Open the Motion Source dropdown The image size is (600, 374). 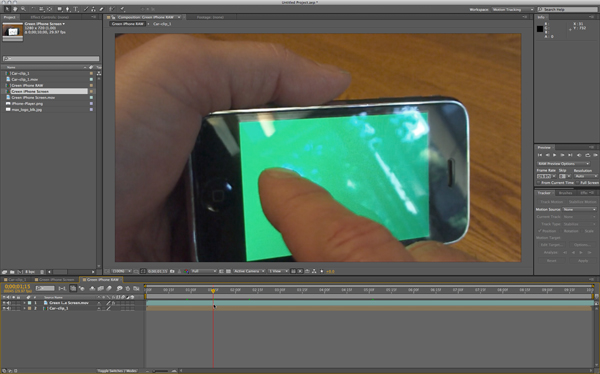579,209
